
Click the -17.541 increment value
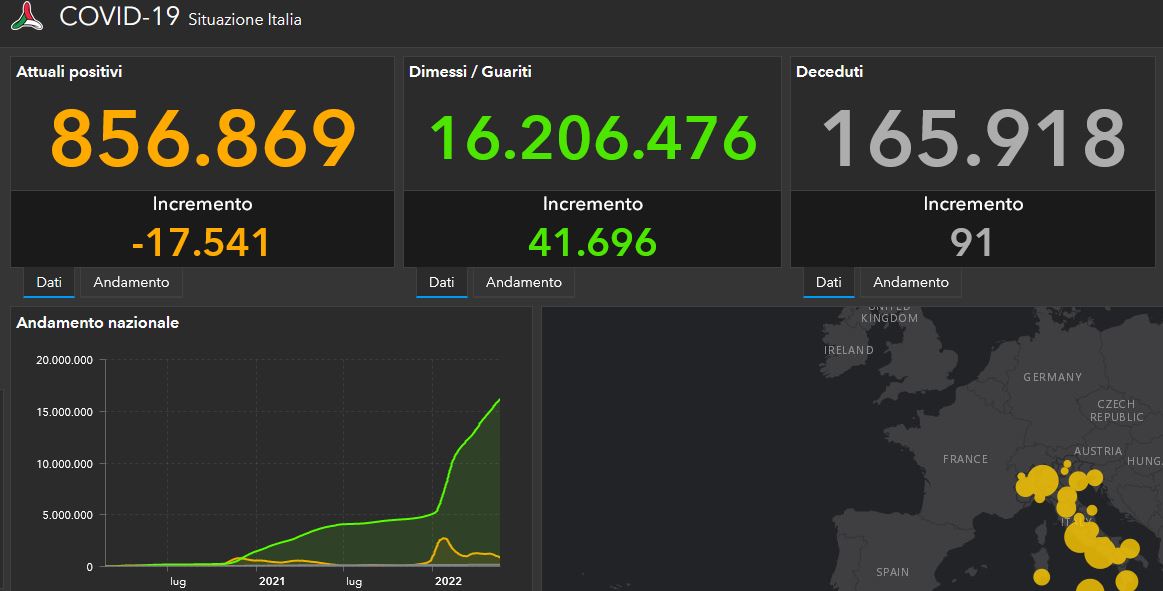[x=201, y=243]
